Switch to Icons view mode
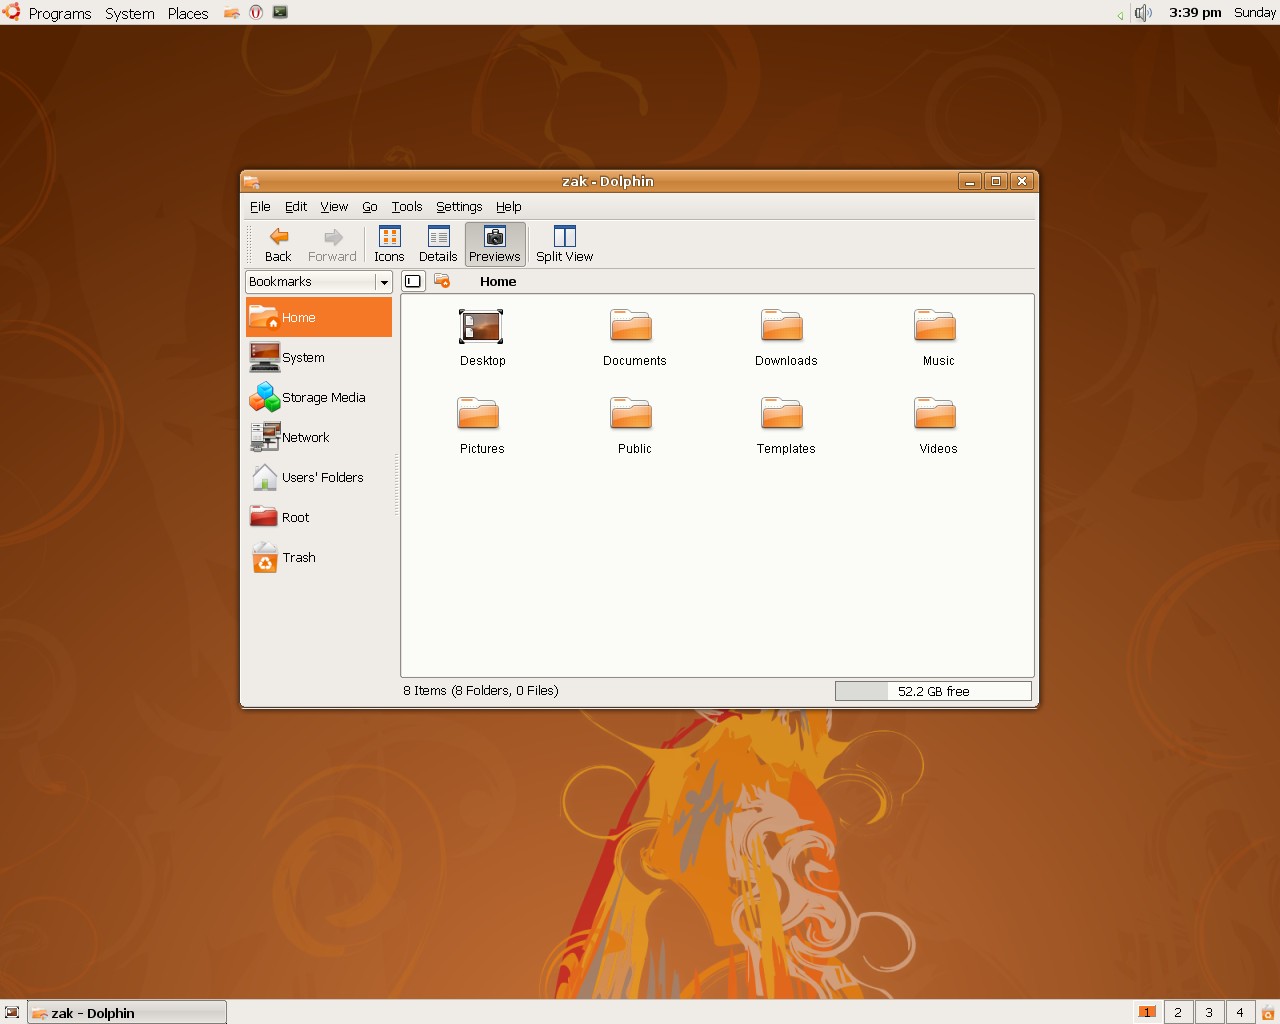 pos(389,244)
